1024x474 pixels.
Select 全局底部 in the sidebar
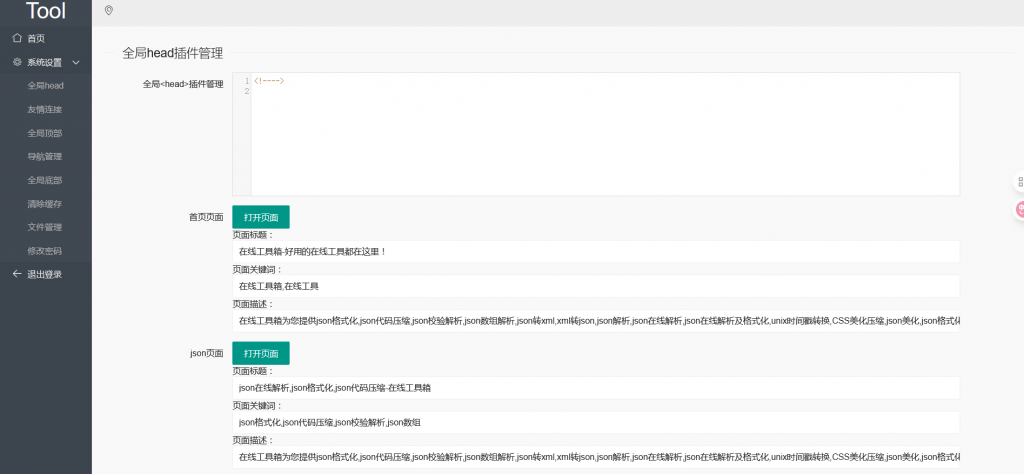coord(45,180)
